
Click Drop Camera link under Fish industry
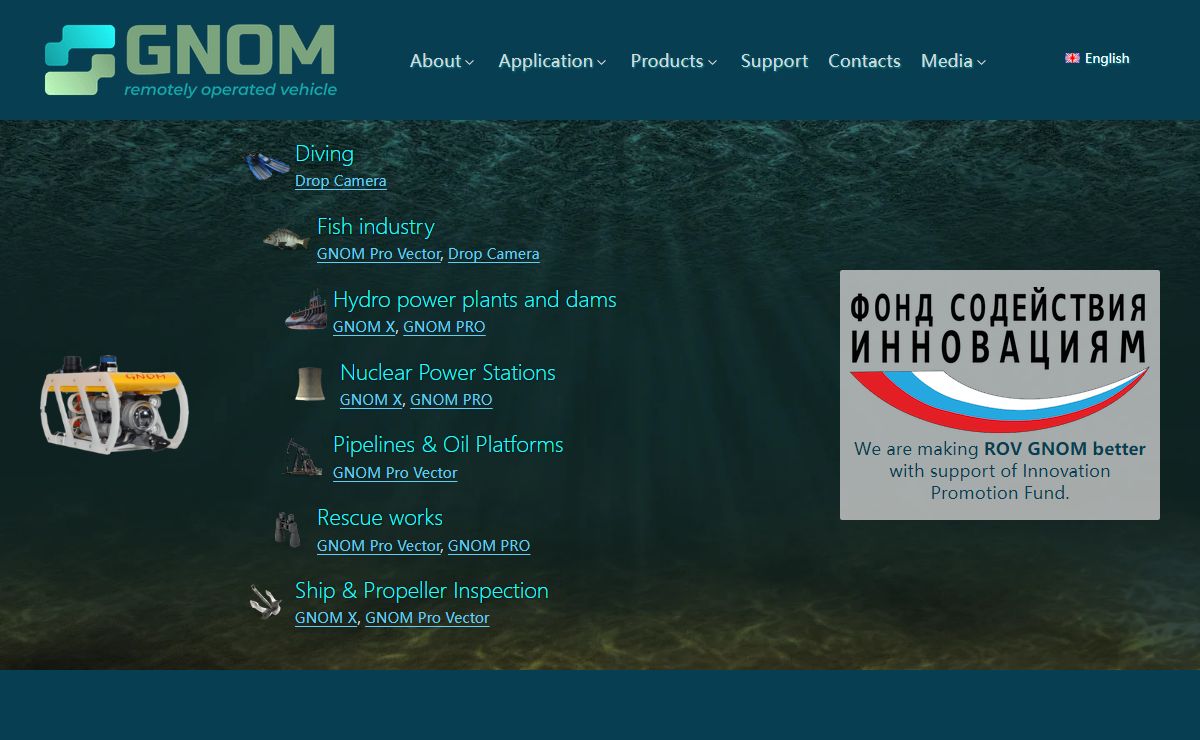(493, 254)
